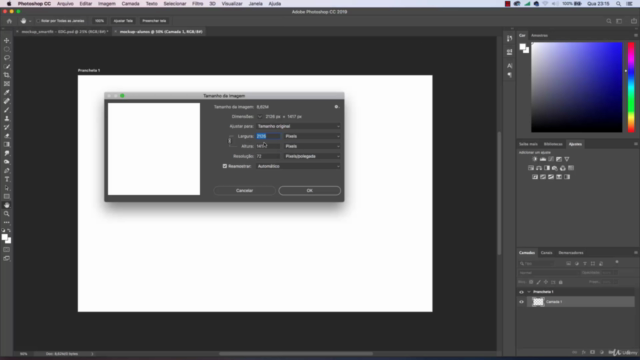Click Cancelar in the dialog
The image size is (640, 360).
[244, 191]
